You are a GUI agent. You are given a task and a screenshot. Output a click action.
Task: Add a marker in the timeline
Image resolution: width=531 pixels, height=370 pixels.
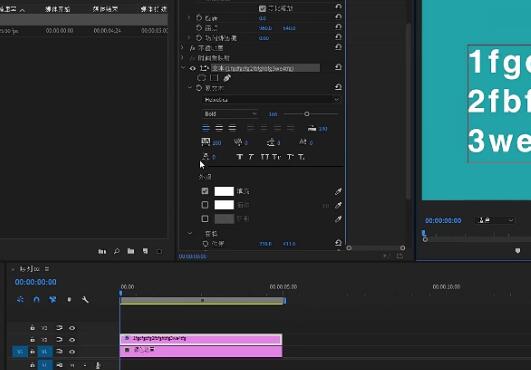coord(69,300)
